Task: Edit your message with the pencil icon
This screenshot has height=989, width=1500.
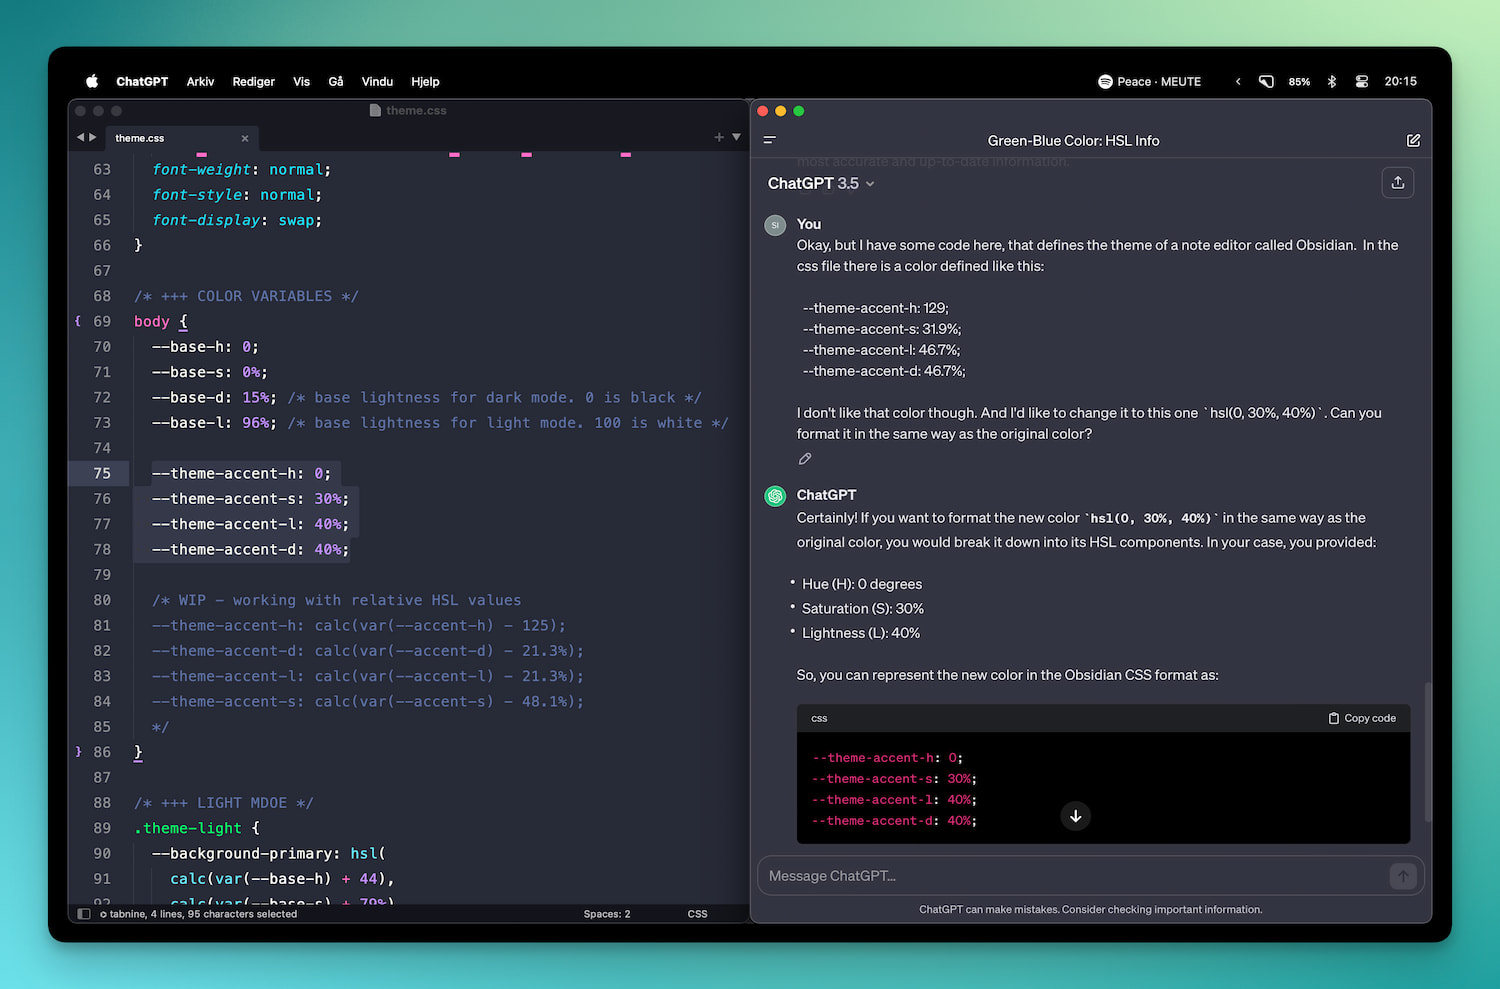Action: [805, 459]
